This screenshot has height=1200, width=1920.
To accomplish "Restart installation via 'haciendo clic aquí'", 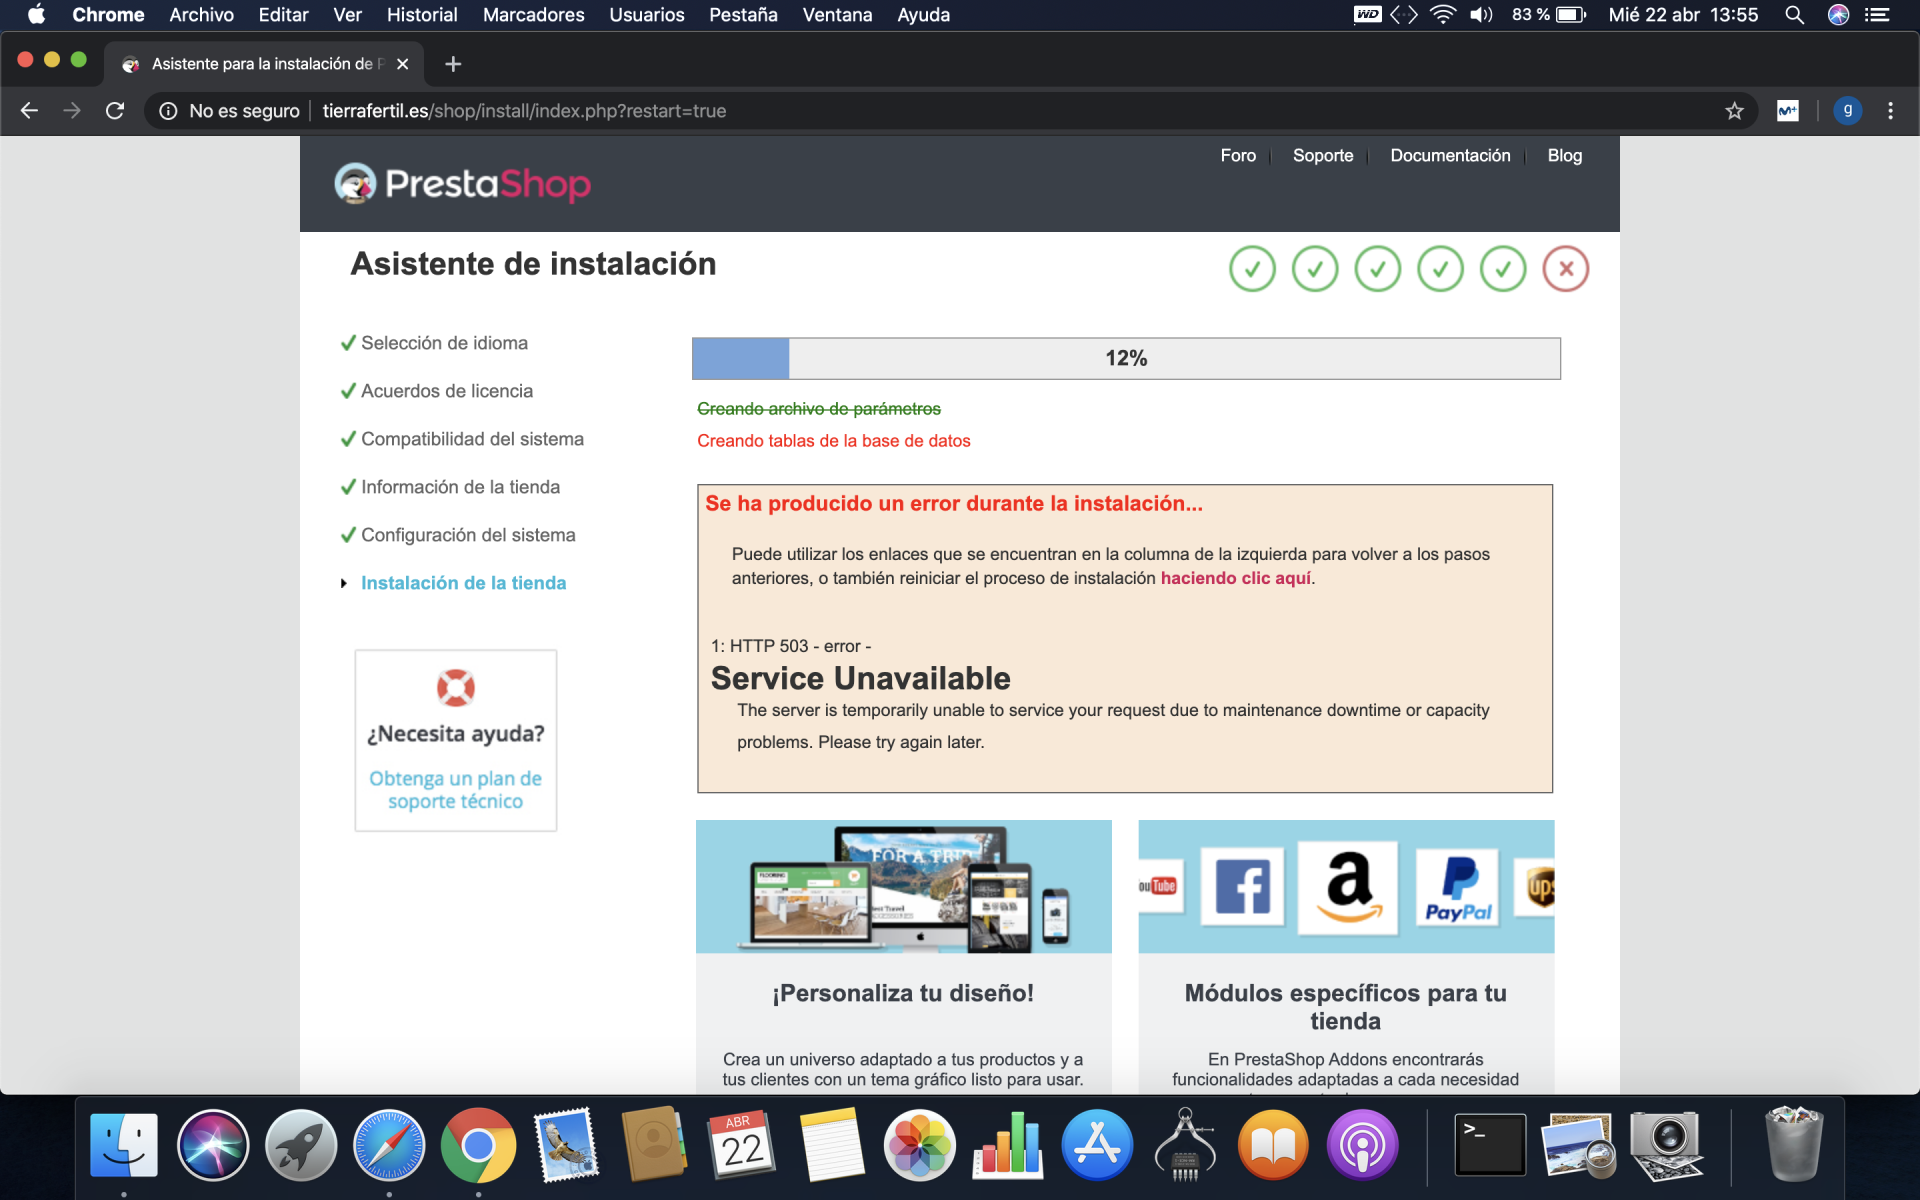I will click(1235, 578).
